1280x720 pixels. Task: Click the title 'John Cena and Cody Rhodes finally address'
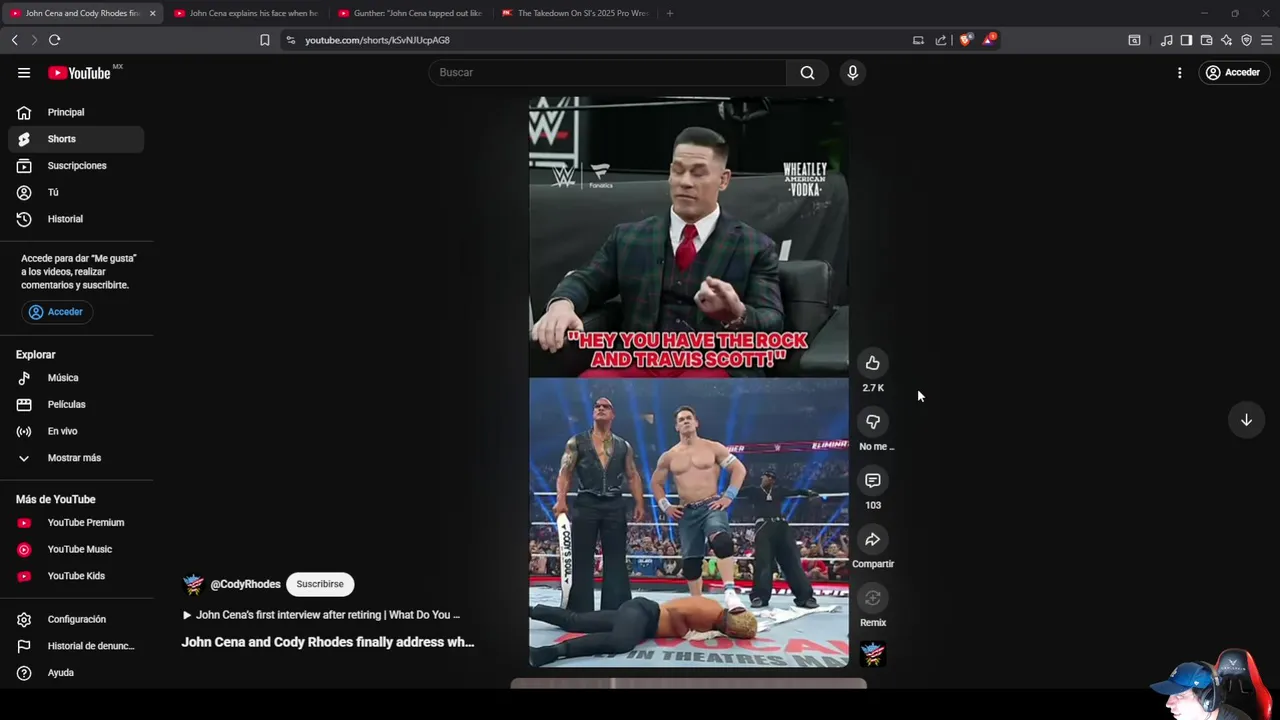point(327,642)
